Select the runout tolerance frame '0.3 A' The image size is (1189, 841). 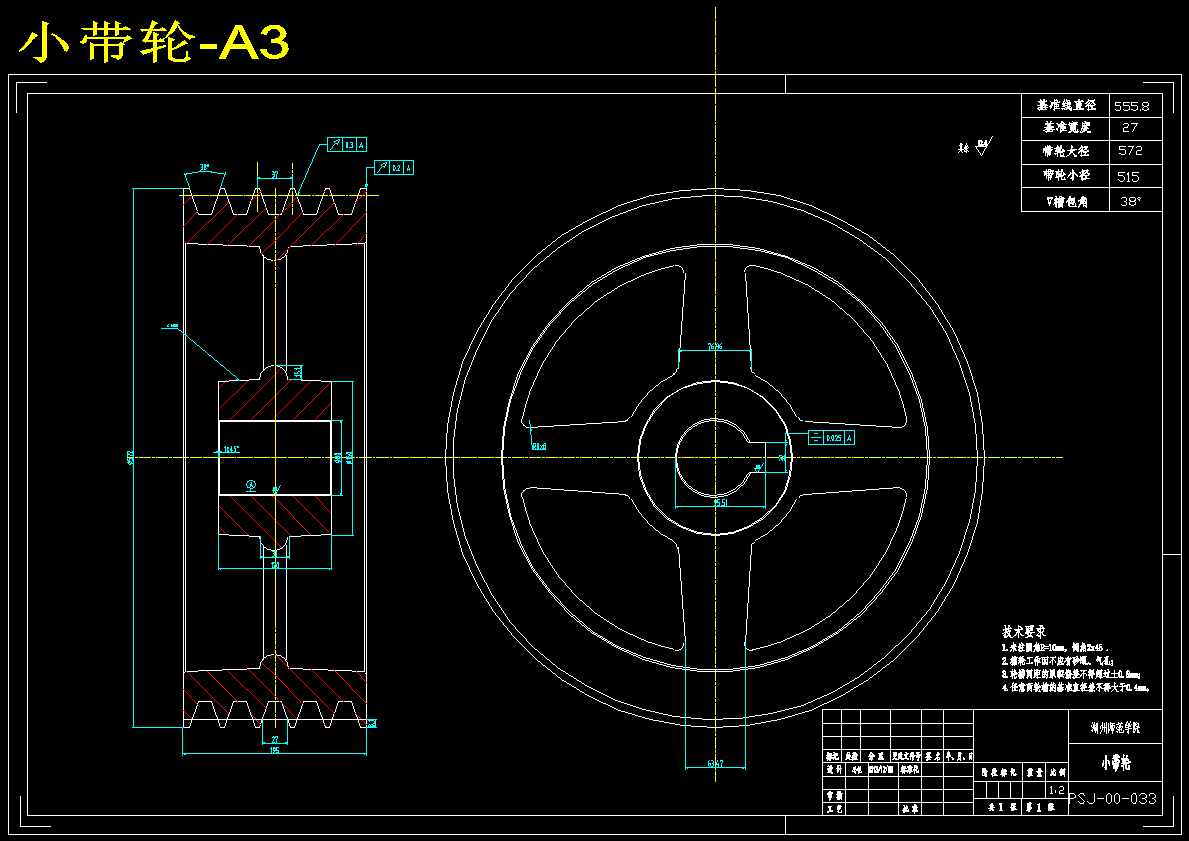(x=347, y=145)
